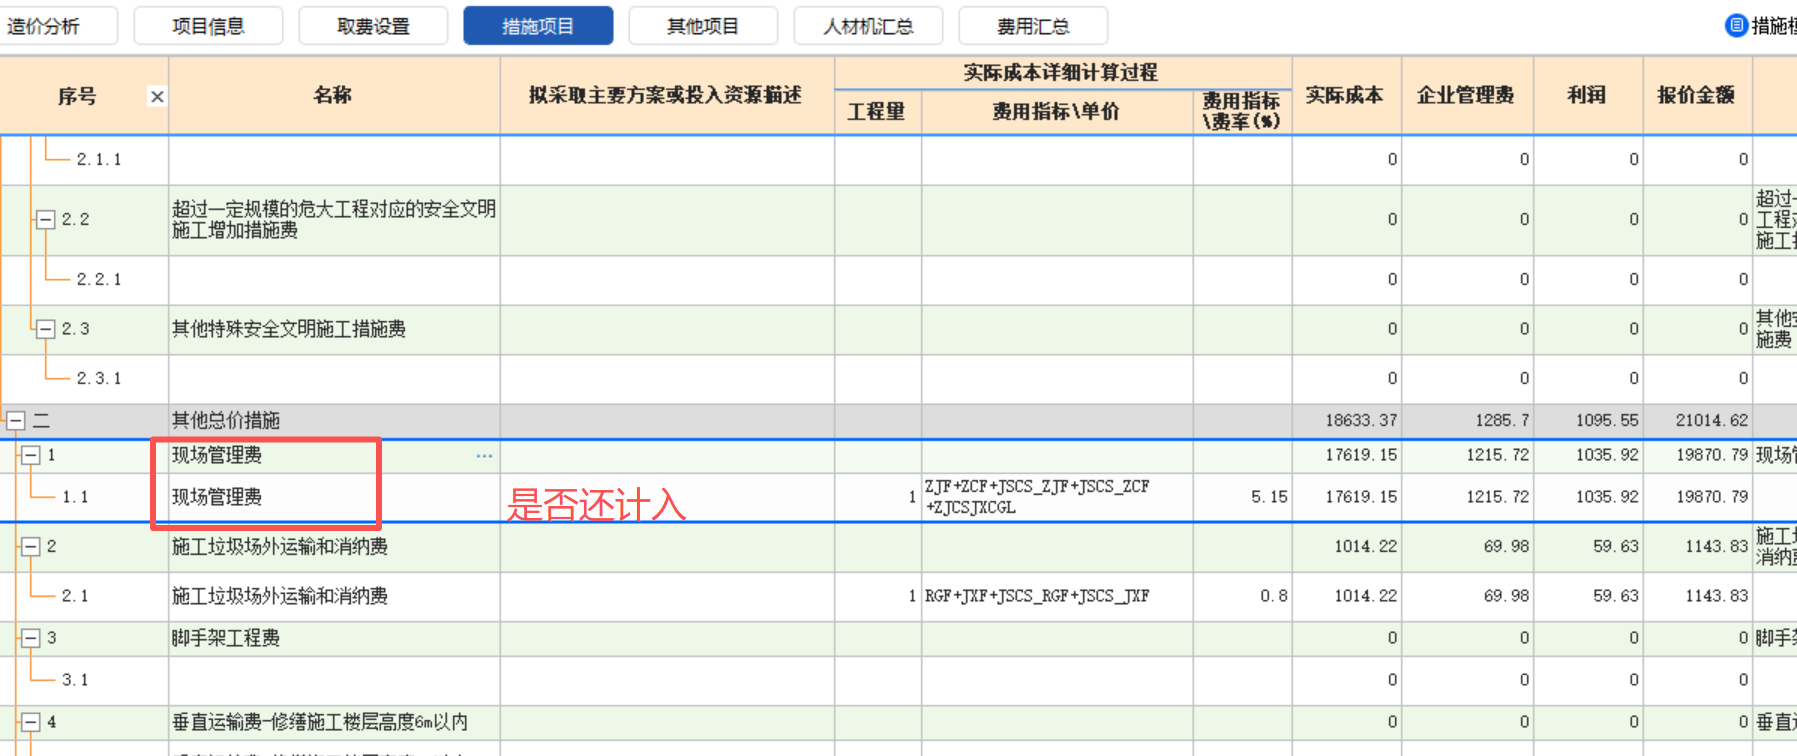This screenshot has width=1797, height=756.
Task: Select the 名称 column header
Action: tap(334, 95)
